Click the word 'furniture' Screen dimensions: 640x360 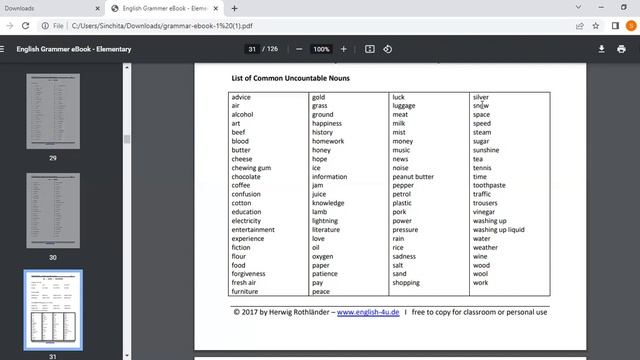[244, 291]
